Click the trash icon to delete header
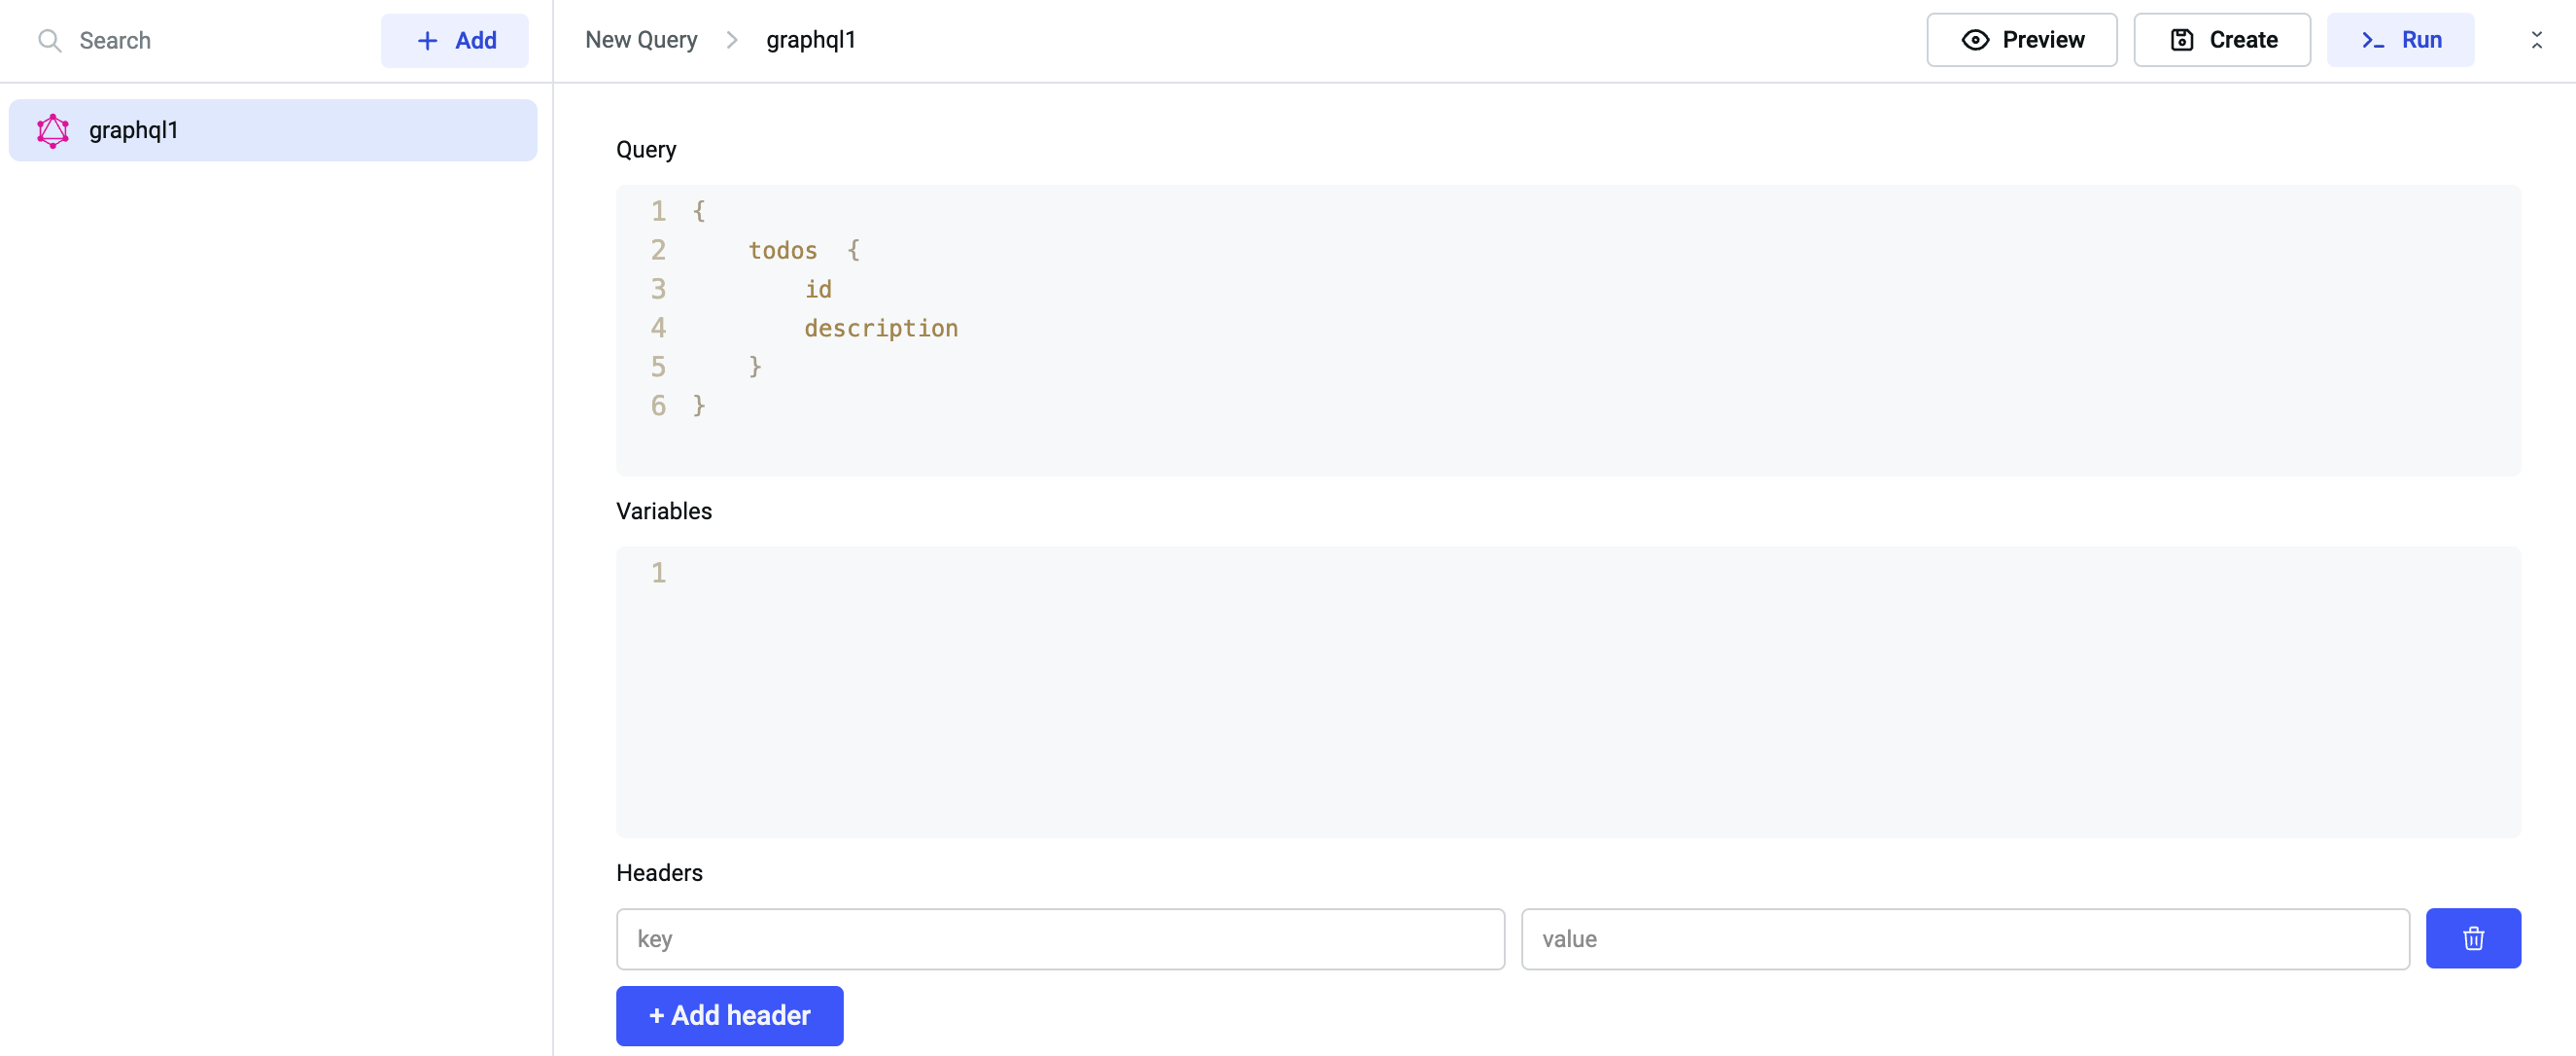The height and width of the screenshot is (1056, 2576). tap(2472, 938)
